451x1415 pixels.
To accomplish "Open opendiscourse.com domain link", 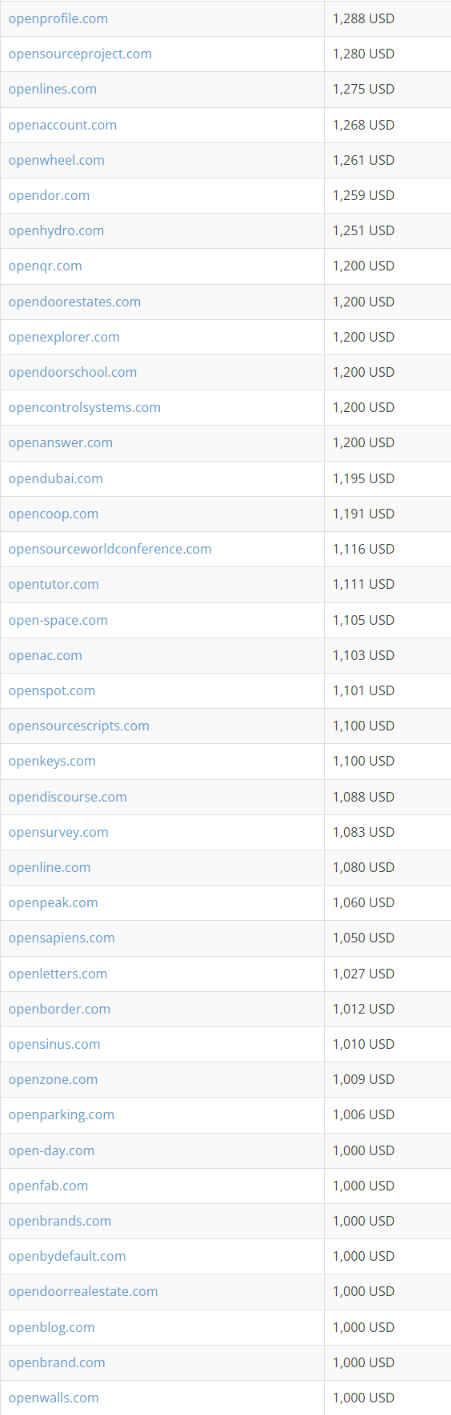I will 67,797.
